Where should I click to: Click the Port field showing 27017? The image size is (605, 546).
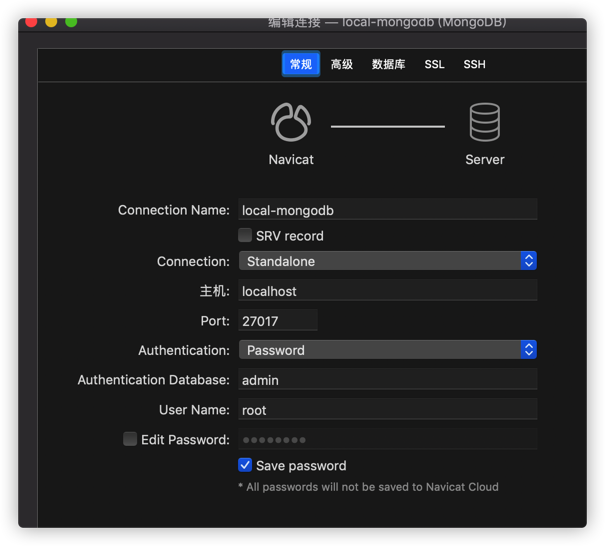tap(278, 320)
